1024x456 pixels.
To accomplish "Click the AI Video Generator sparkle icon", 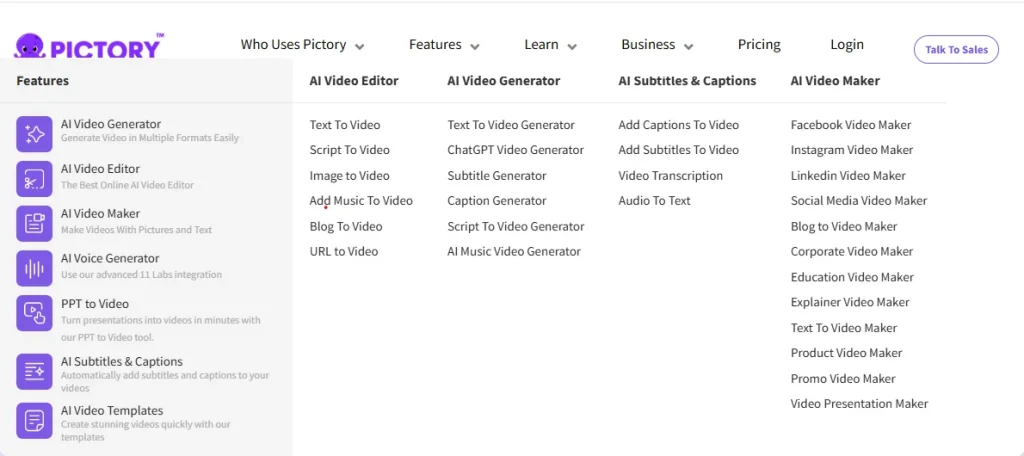I will (34, 134).
